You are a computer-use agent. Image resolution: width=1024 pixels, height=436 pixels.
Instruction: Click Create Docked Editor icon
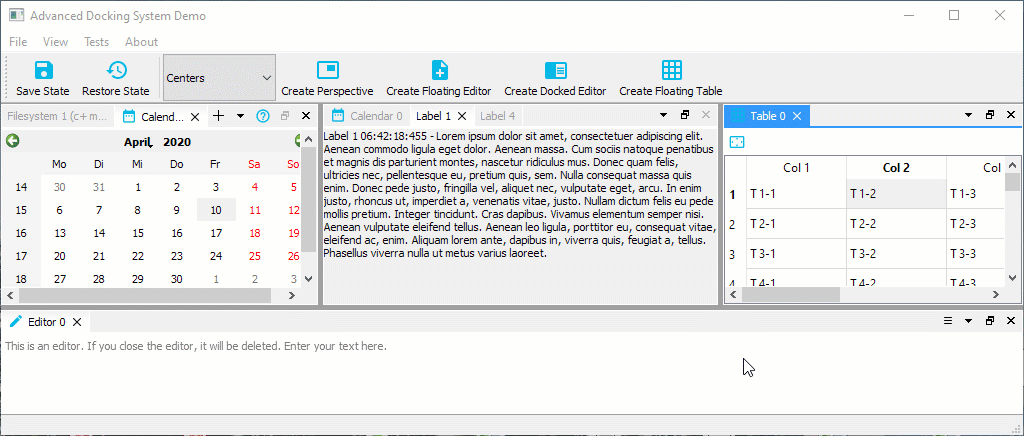click(x=554, y=70)
